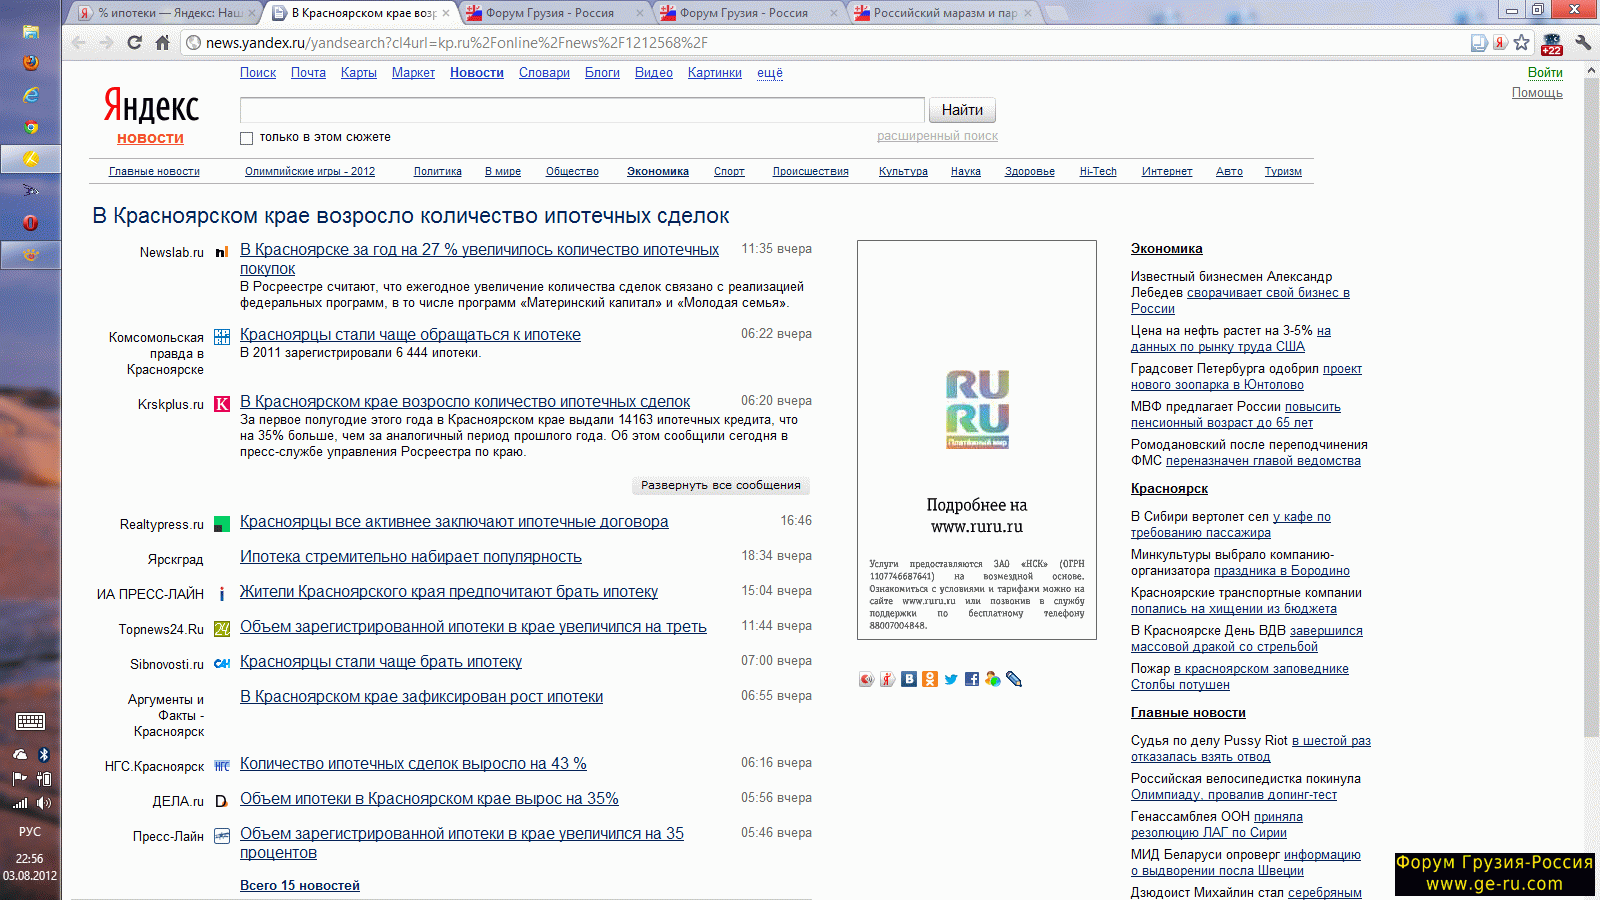Open the Главные новости category
Screen dimensions: 1600x900
154,171
